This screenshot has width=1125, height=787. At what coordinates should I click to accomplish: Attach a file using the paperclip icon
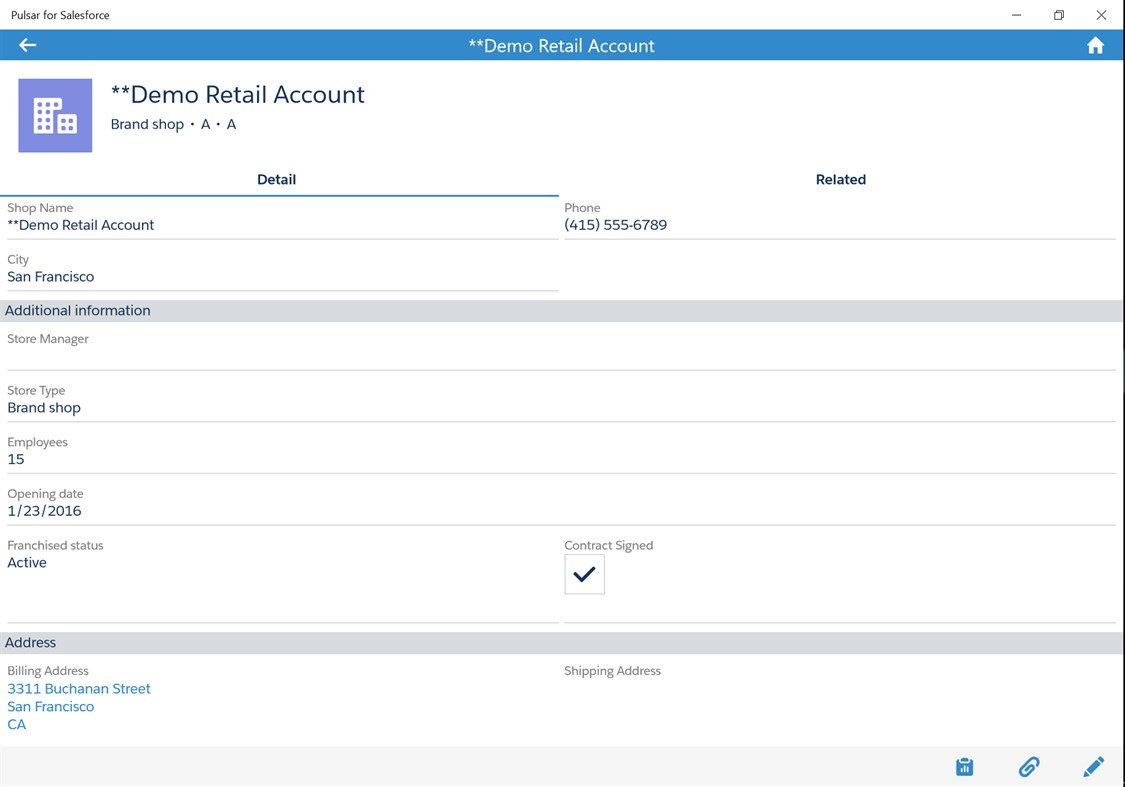pyautogui.click(x=1029, y=766)
